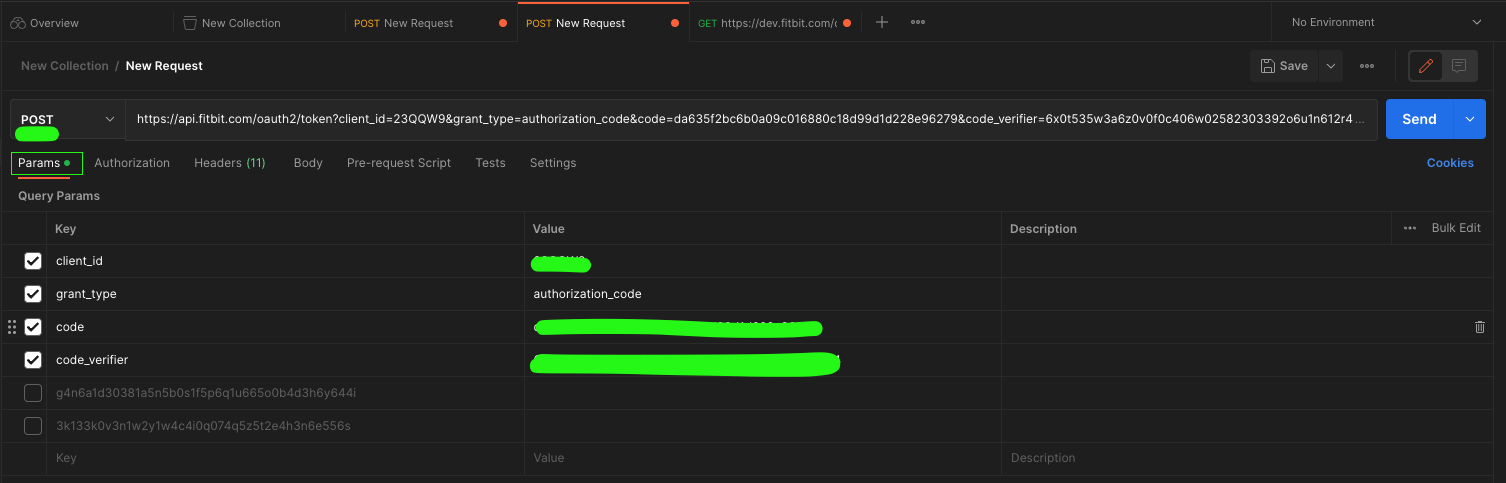Open column options ellipsis near Bulk Edit
Viewport: 1506px width, 483px height.
[x=1410, y=228]
